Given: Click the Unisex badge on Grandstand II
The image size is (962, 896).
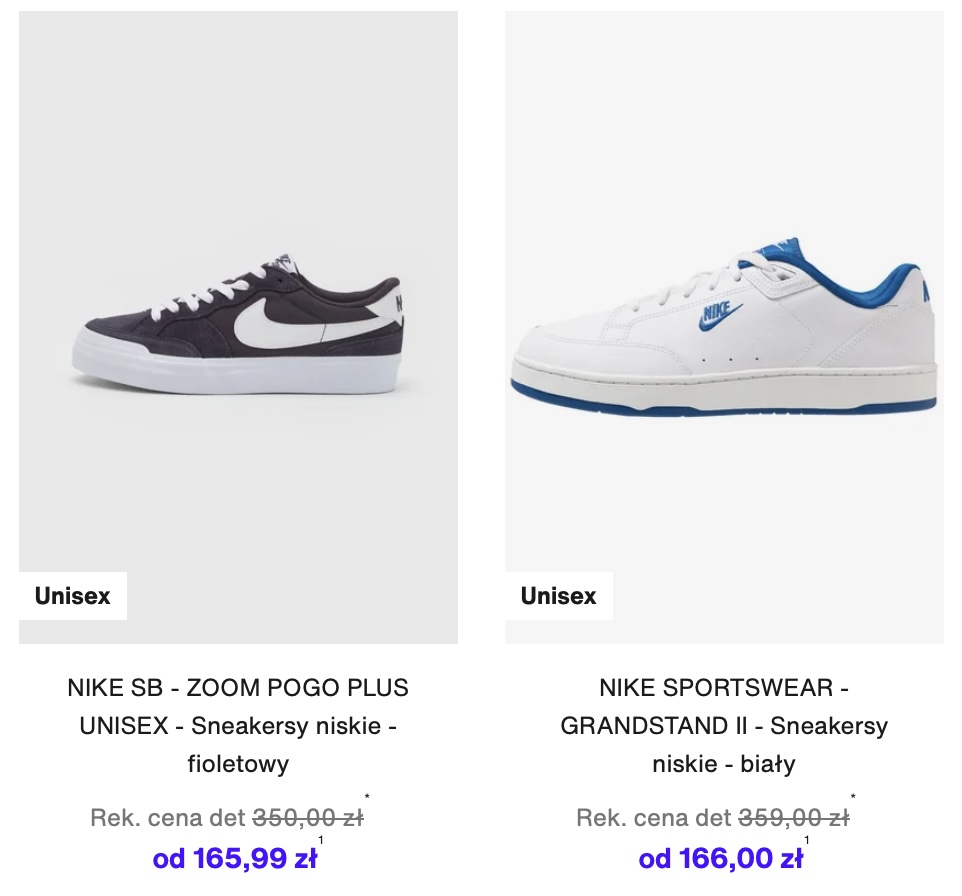Looking at the screenshot, I should tap(558, 596).
